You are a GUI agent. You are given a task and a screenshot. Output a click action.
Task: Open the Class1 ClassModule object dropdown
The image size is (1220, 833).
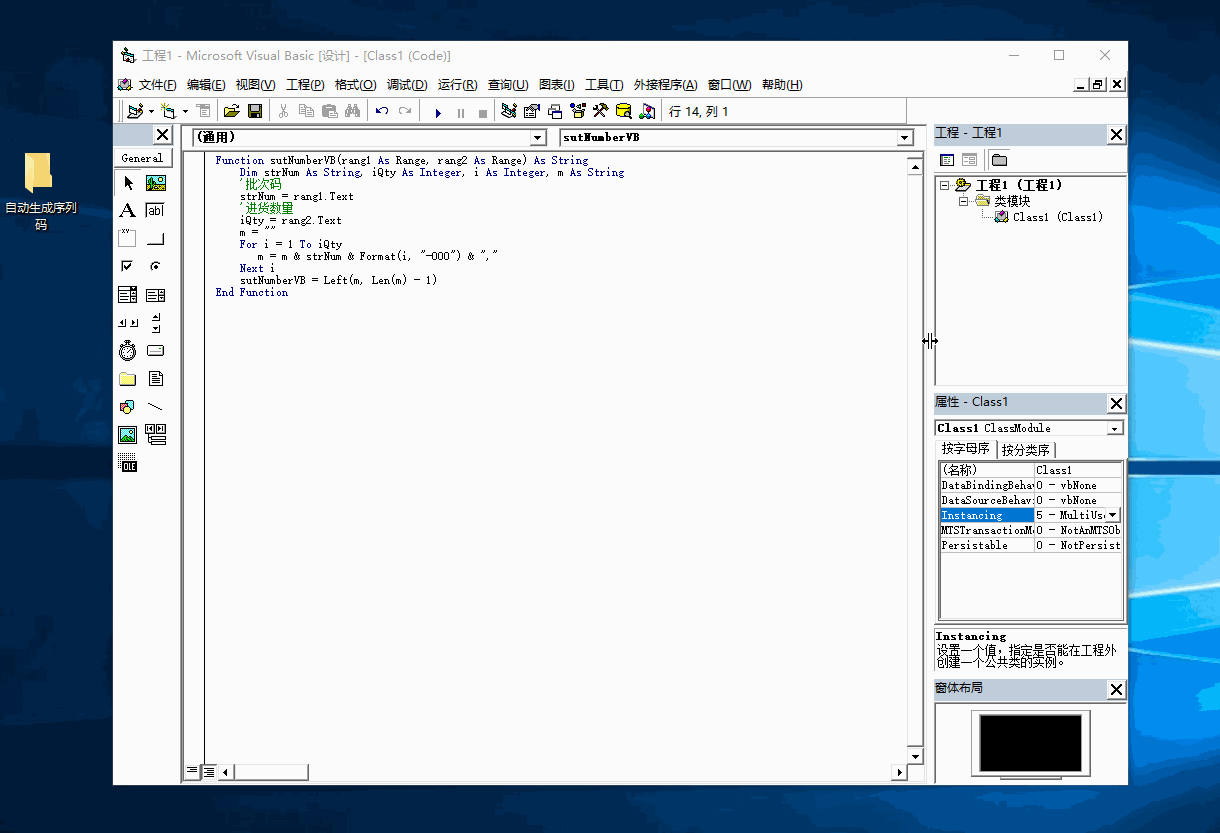coord(1115,428)
